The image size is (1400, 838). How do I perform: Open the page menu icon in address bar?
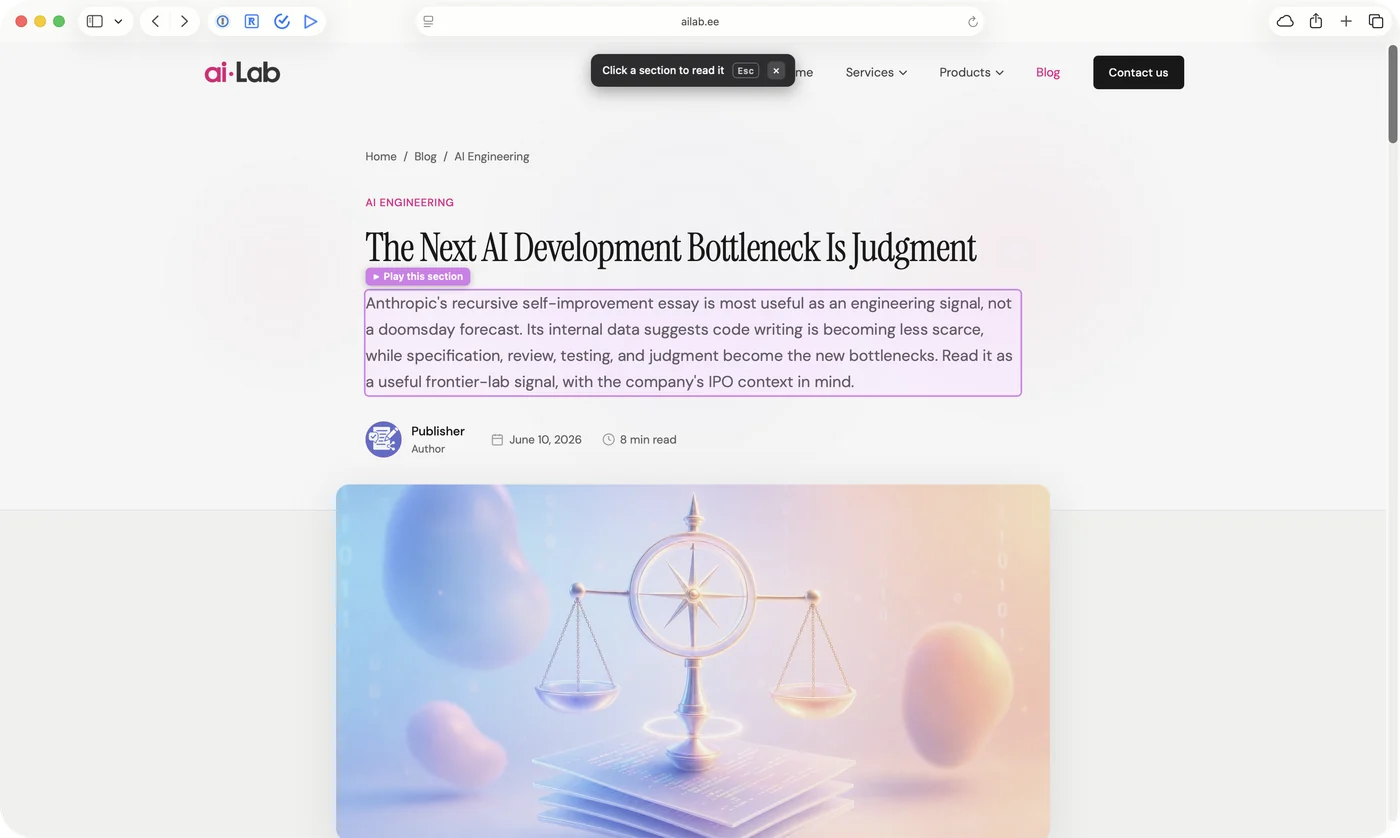pos(428,21)
